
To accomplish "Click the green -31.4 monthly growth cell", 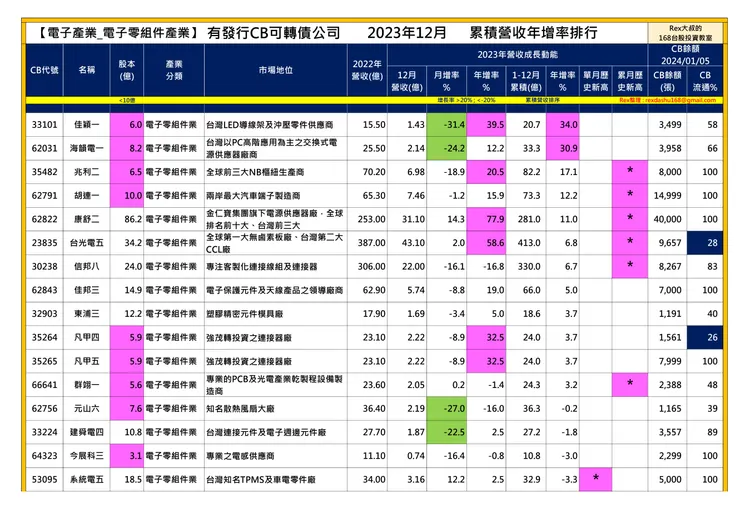I will pyautogui.click(x=446, y=125).
